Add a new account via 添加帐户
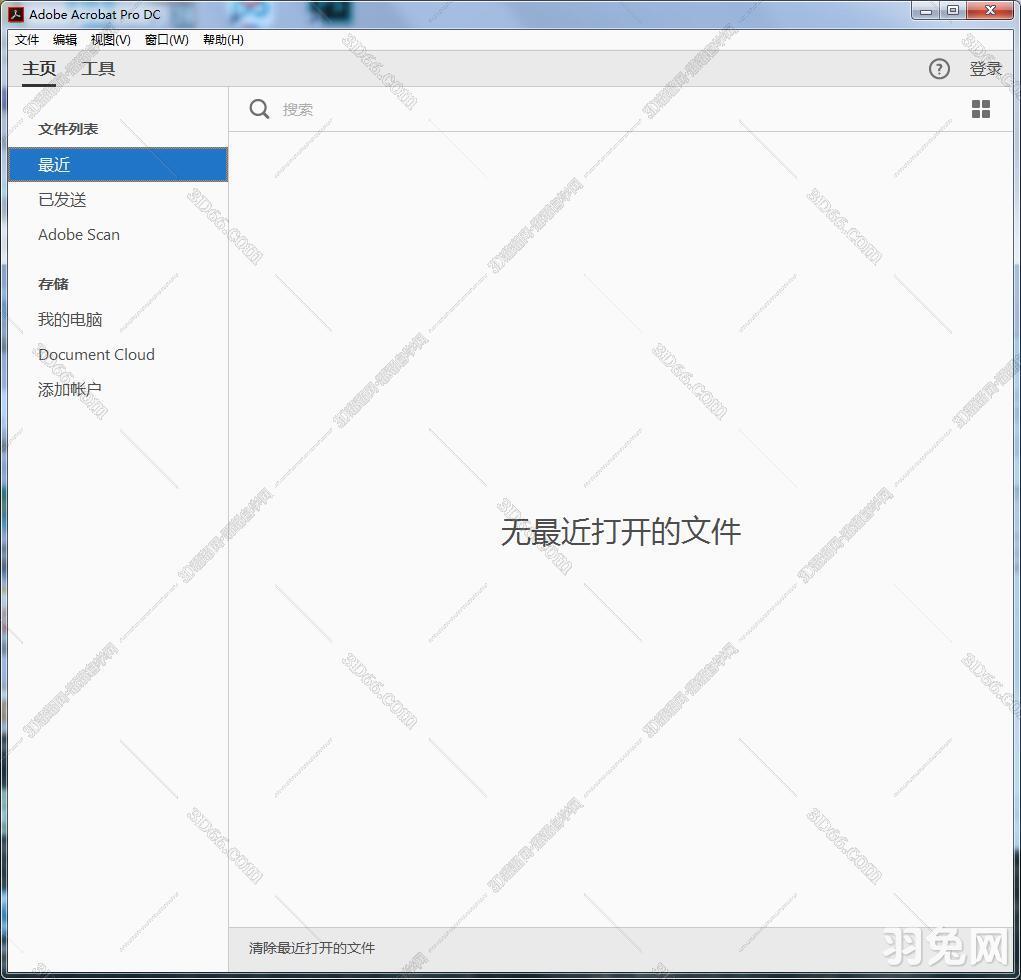This screenshot has width=1021, height=980. [x=69, y=389]
